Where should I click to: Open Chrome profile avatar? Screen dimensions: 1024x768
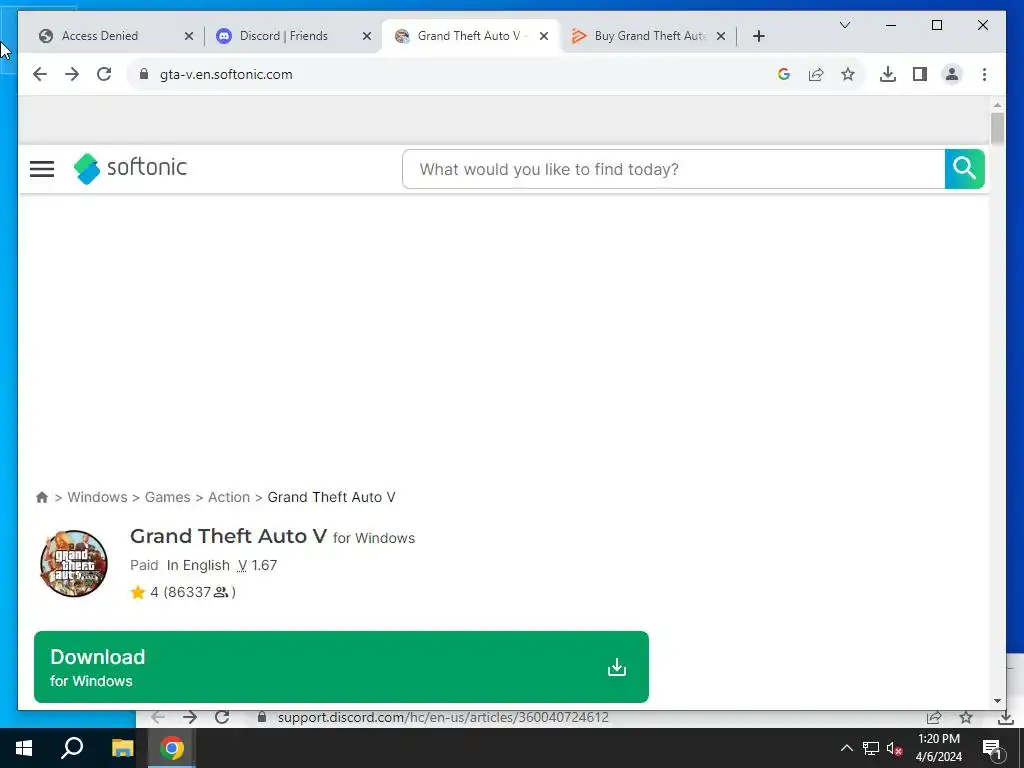952,74
